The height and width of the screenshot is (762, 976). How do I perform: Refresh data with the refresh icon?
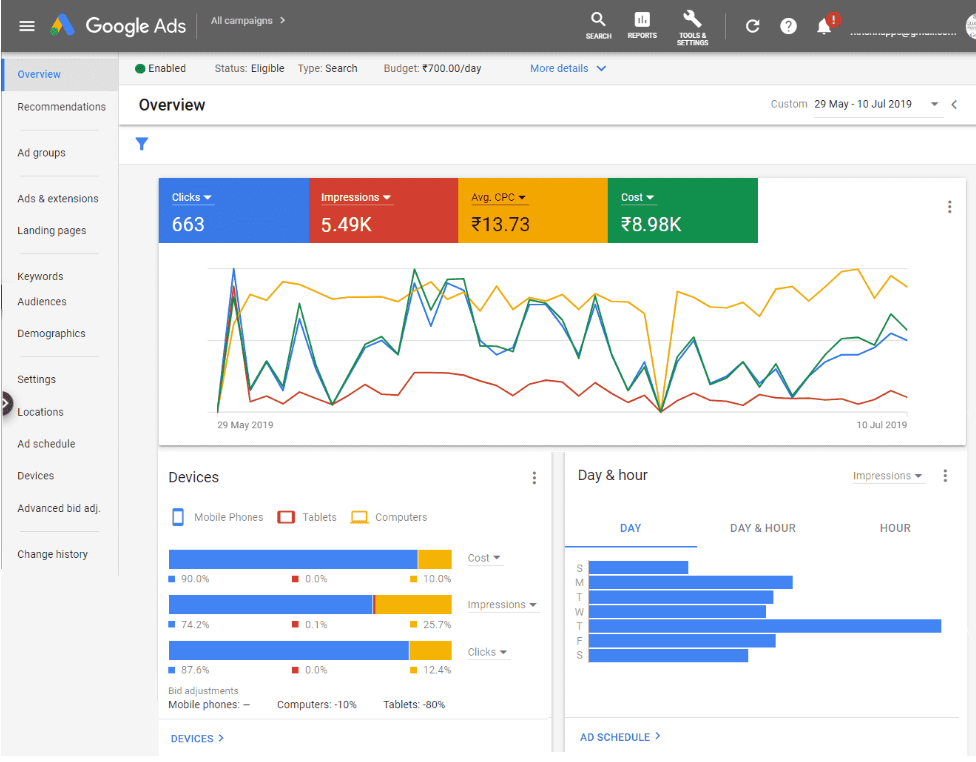pyautogui.click(x=753, y=26)
